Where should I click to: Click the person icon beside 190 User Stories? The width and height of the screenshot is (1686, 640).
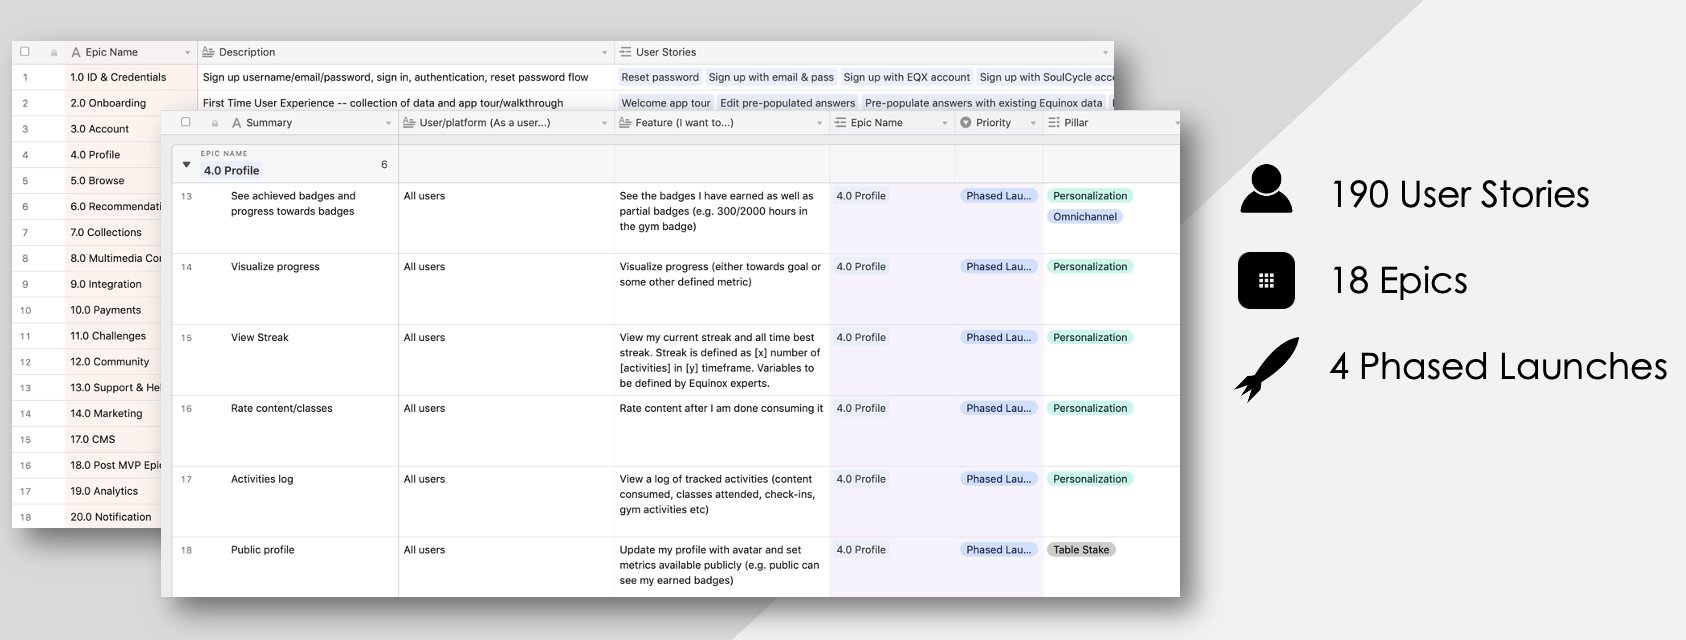(x=1266, y=189)
